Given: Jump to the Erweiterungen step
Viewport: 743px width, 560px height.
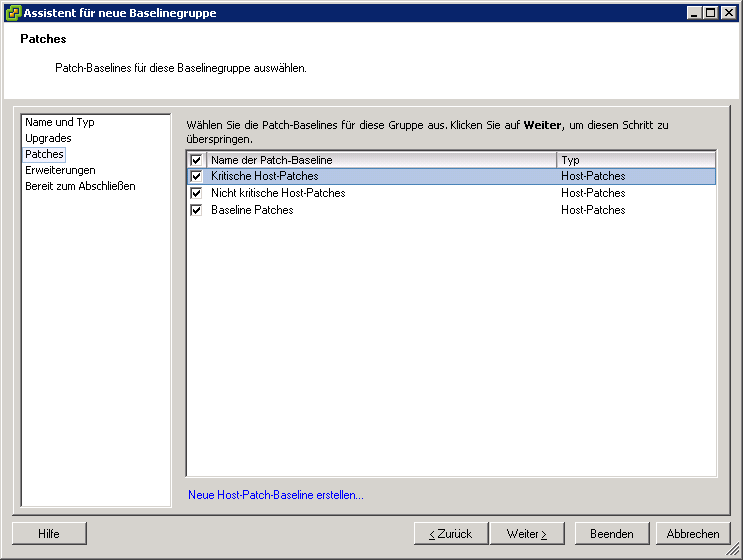Looking at the screenshot, I should pos(60,170).
